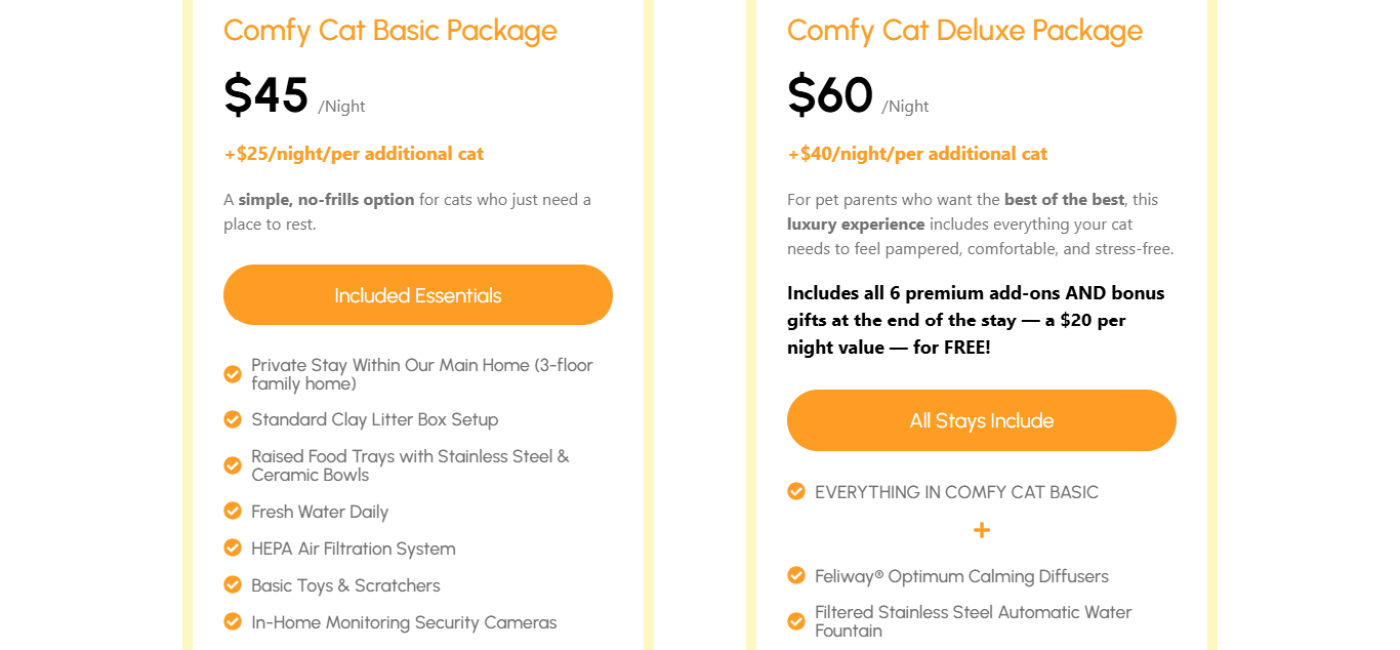Viewport: 1400px width, 650px height.
Task: Click checkmark next to HEPA Air Filtration
Action: pos(232,548)
